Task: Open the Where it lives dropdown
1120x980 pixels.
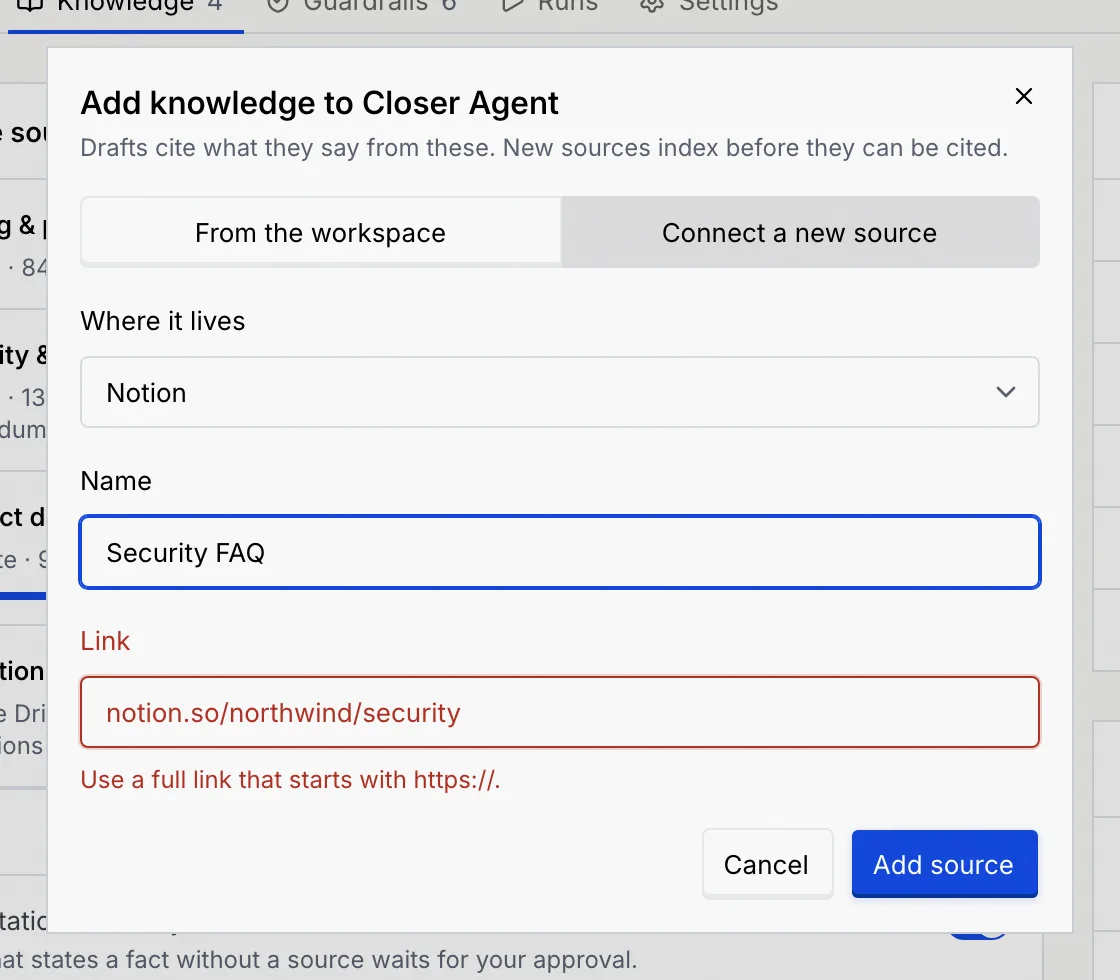Action: point(560,392)
